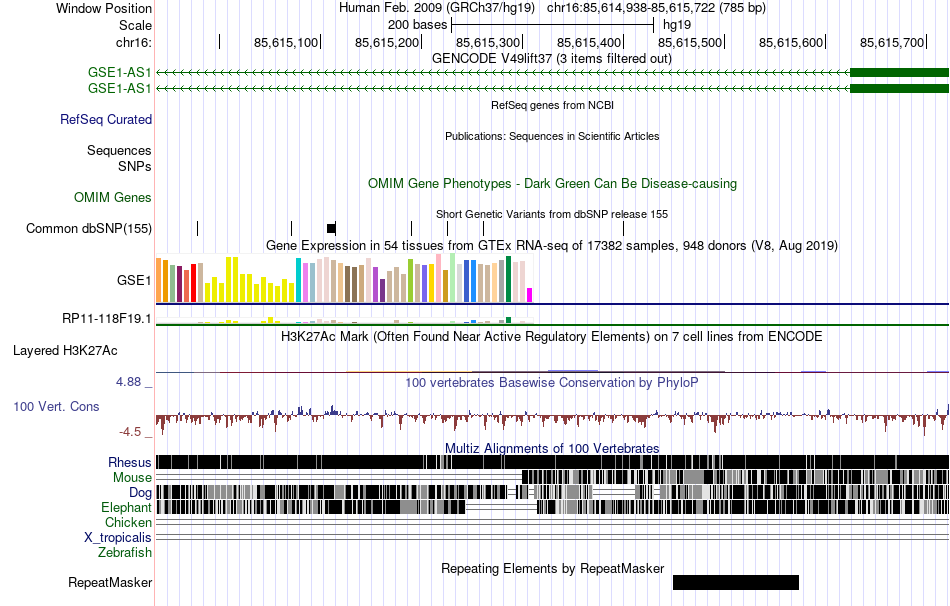The image size is (950, 606).
Task: Click the 85,615,700 ruler position
Action: [x=892, y=42]
